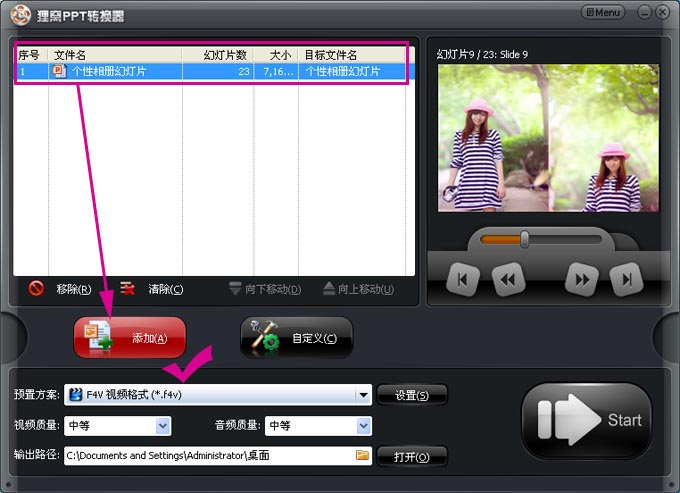Open the Customize (自定义) button
This screenshot has width=680, height=493.
coord(297,337)
